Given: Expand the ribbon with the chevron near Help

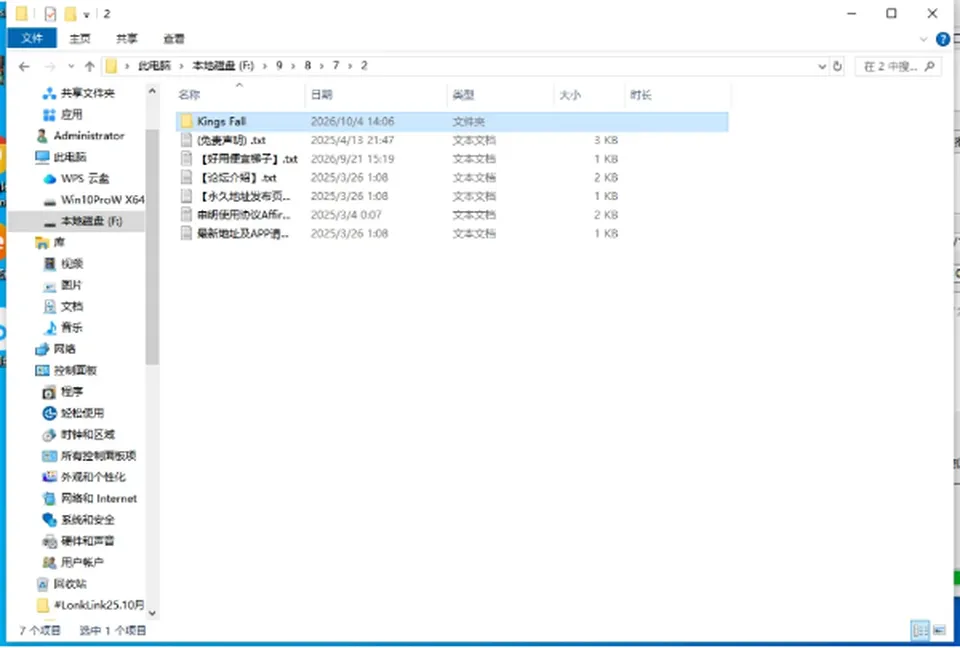Looking at the screenshot, I should pos(924,39).
